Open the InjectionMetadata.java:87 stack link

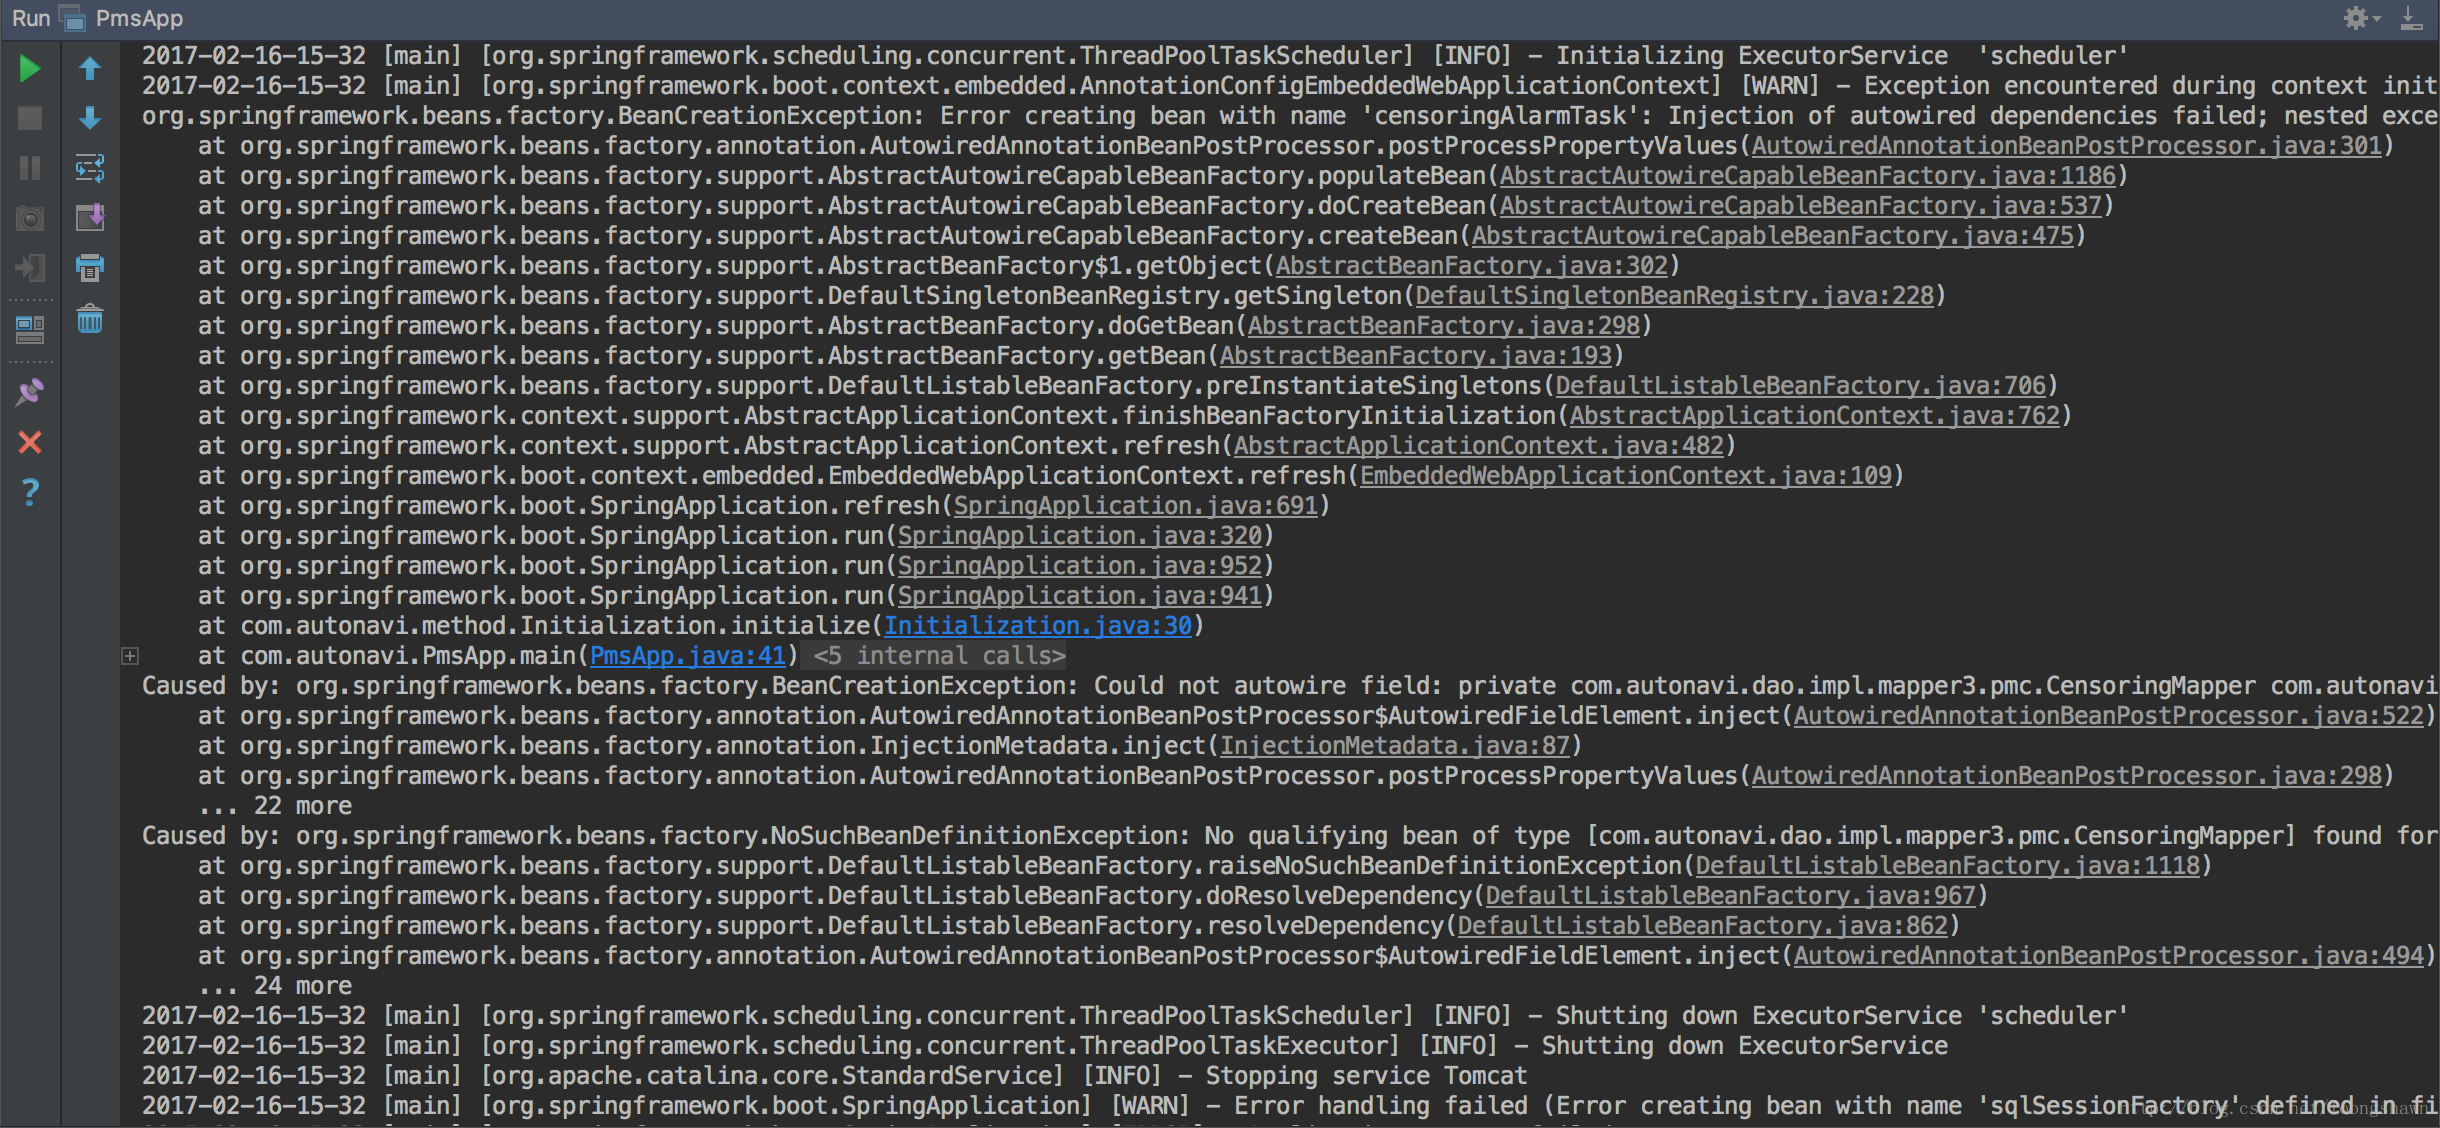tap(1394, 746)
